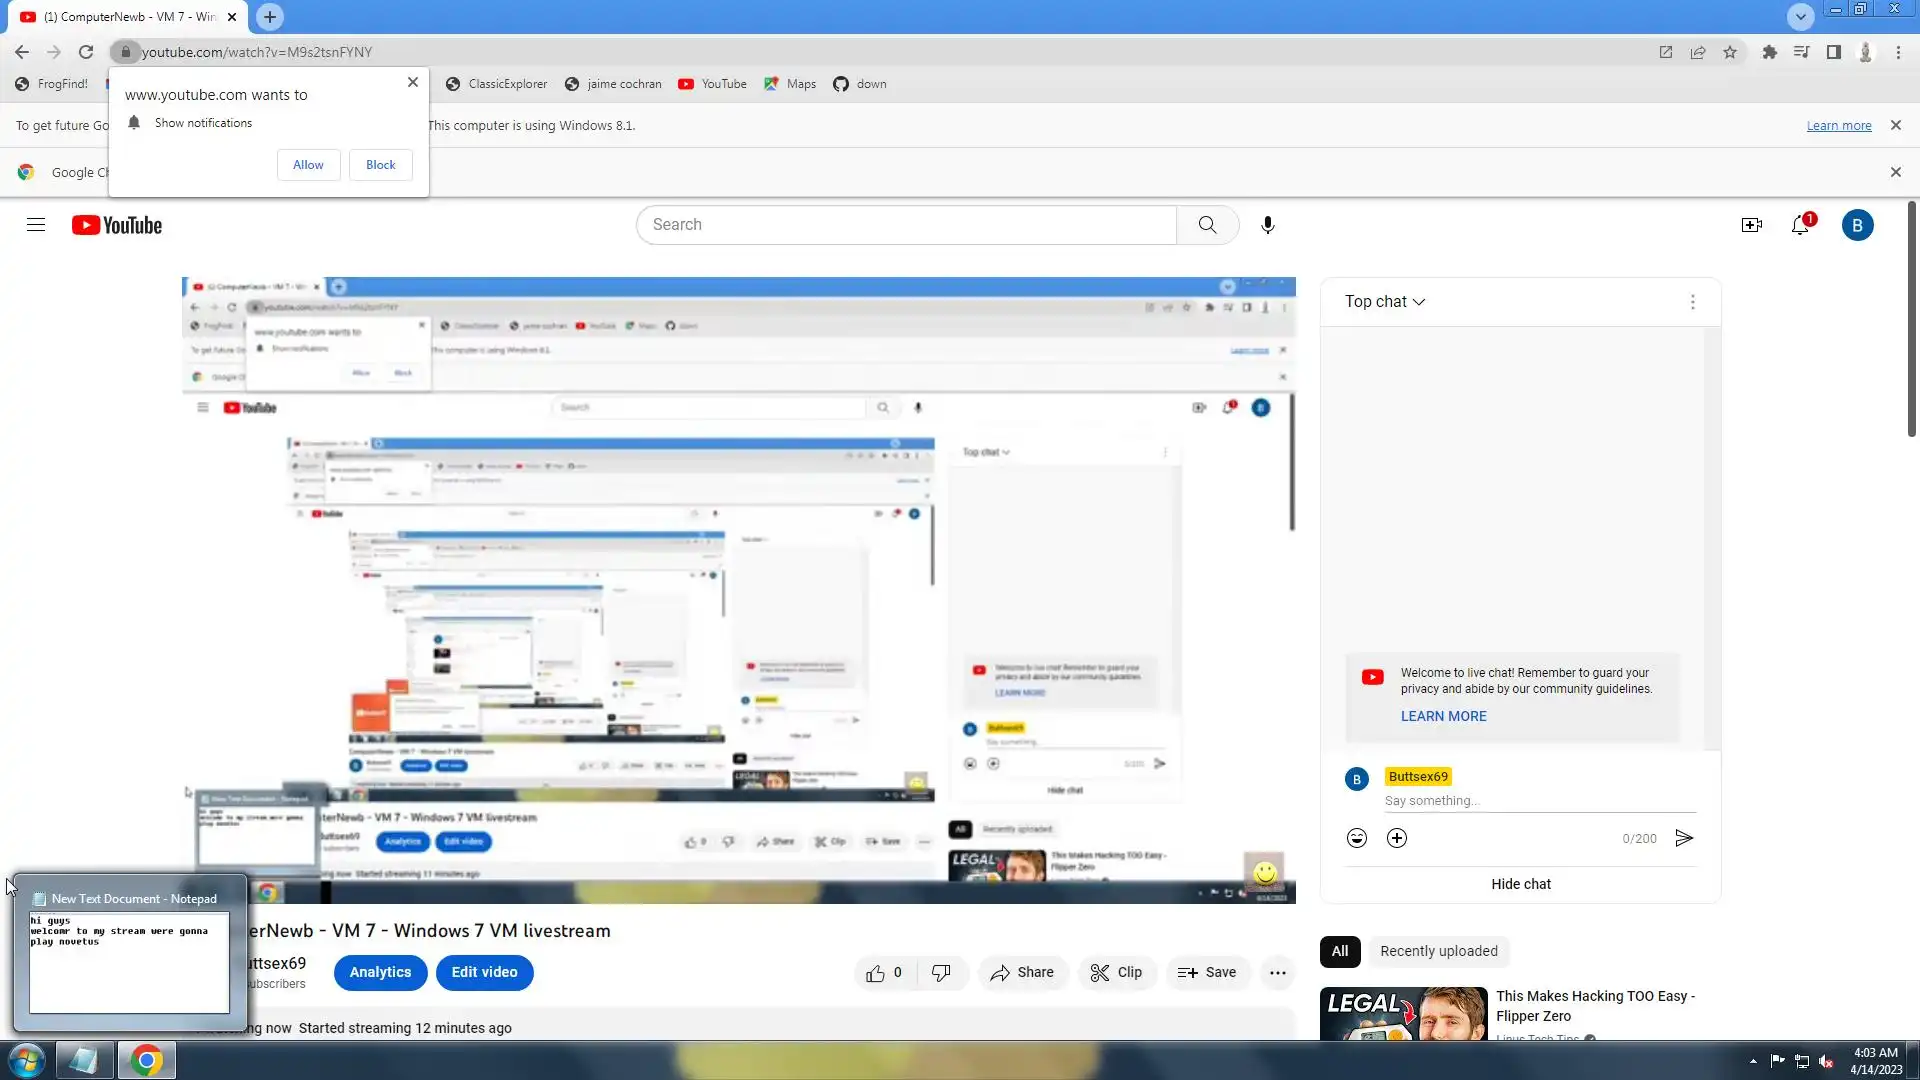Screen dimensions: 1920x1080
Task: Open more actions ellipsis under video
Action: [x=1277, y=972]
